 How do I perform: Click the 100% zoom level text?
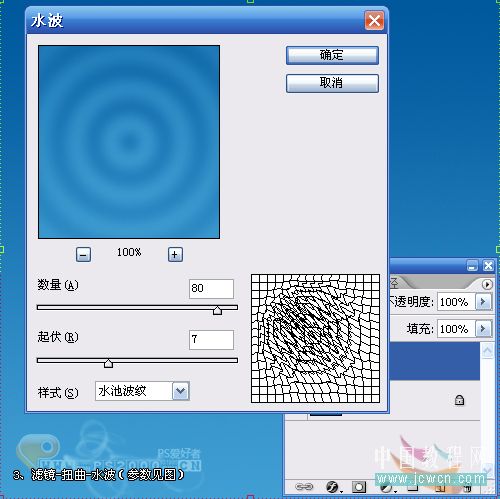coord(129,252)
